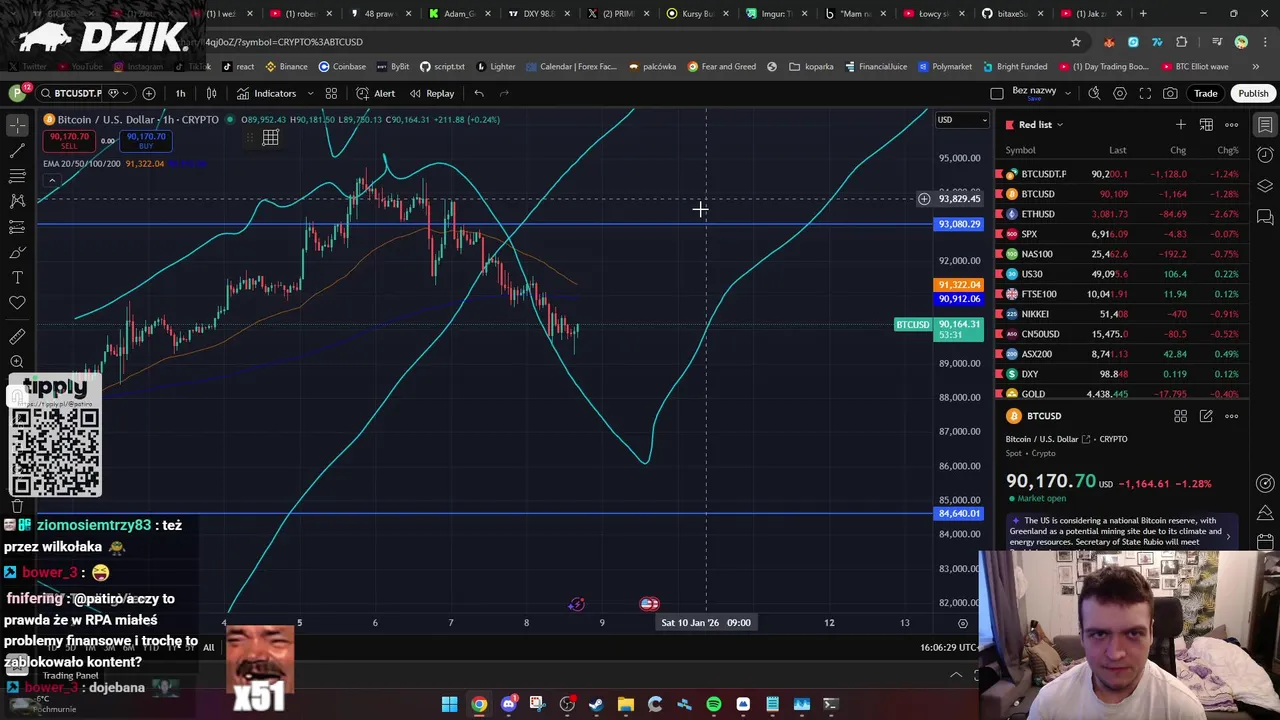The height and width of the screenshot is (720, 1280).
Task: Select the trend line drawing tool
Action: coord(17,151)
